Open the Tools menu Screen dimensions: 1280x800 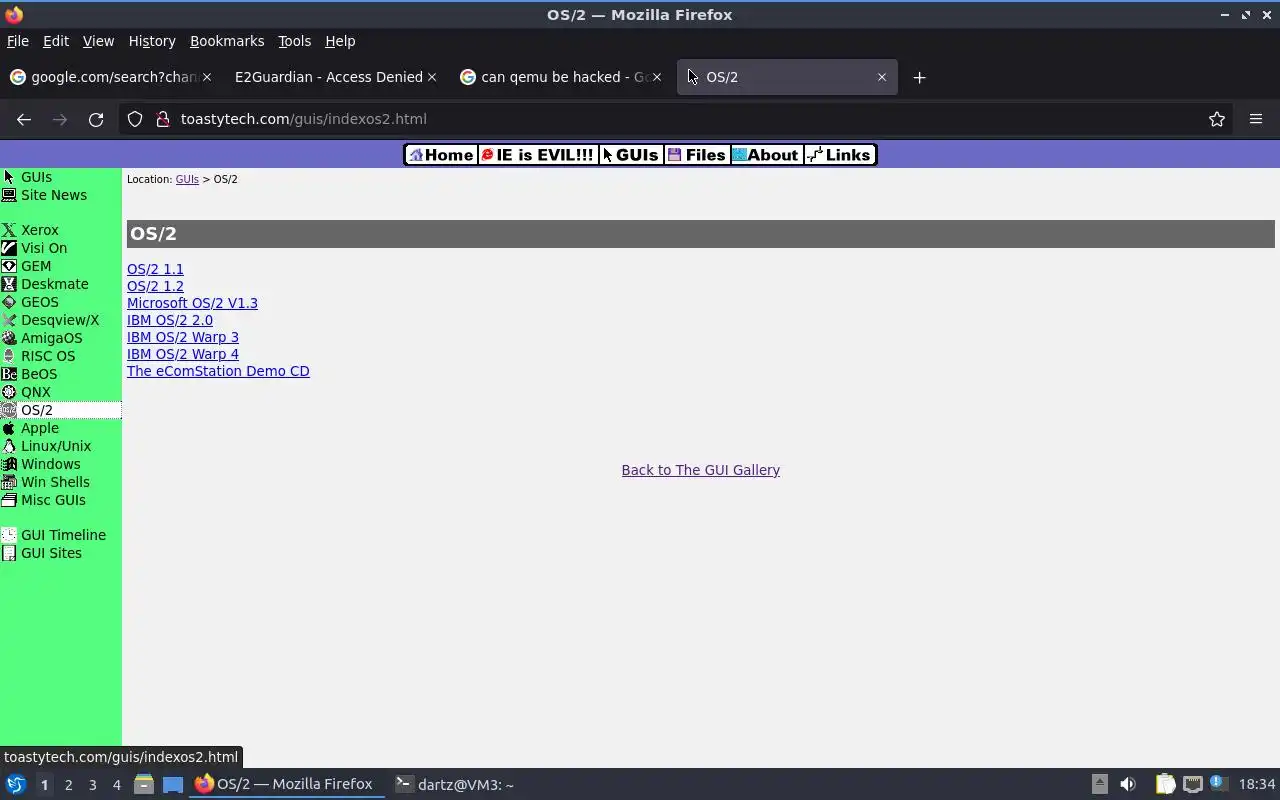click(x=294, y=41)
